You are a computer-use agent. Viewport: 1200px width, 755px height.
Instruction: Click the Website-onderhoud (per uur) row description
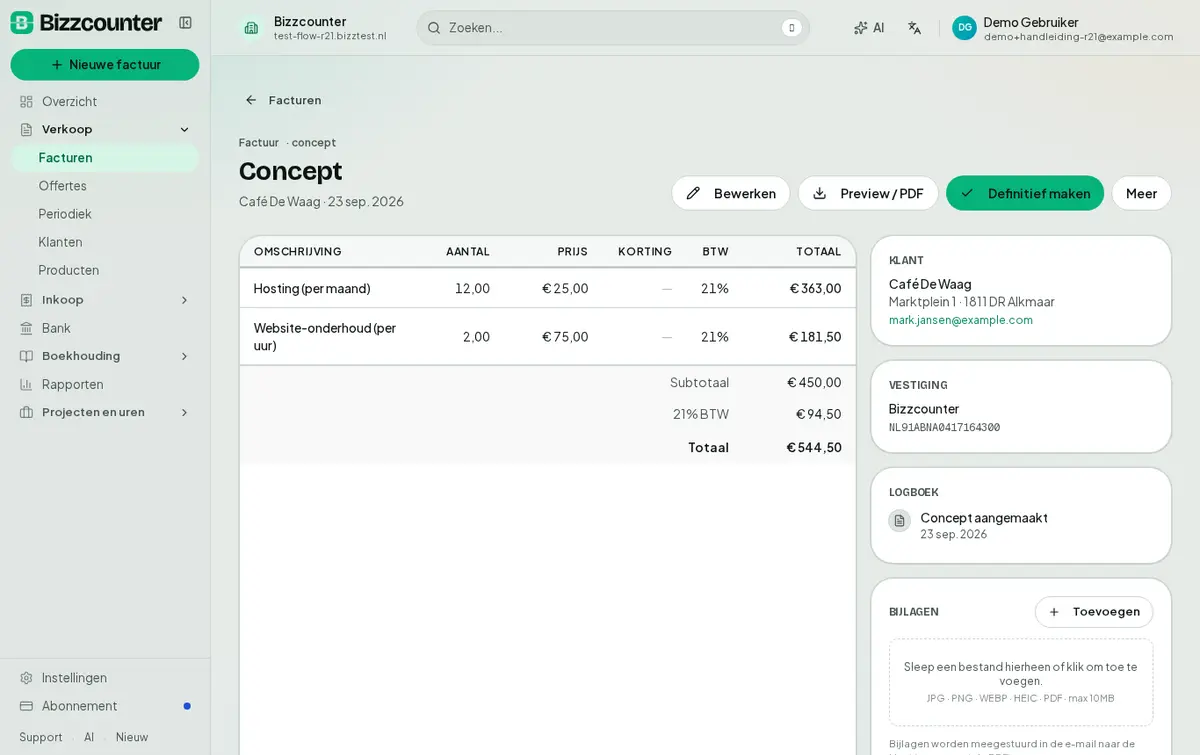(325, 337)
